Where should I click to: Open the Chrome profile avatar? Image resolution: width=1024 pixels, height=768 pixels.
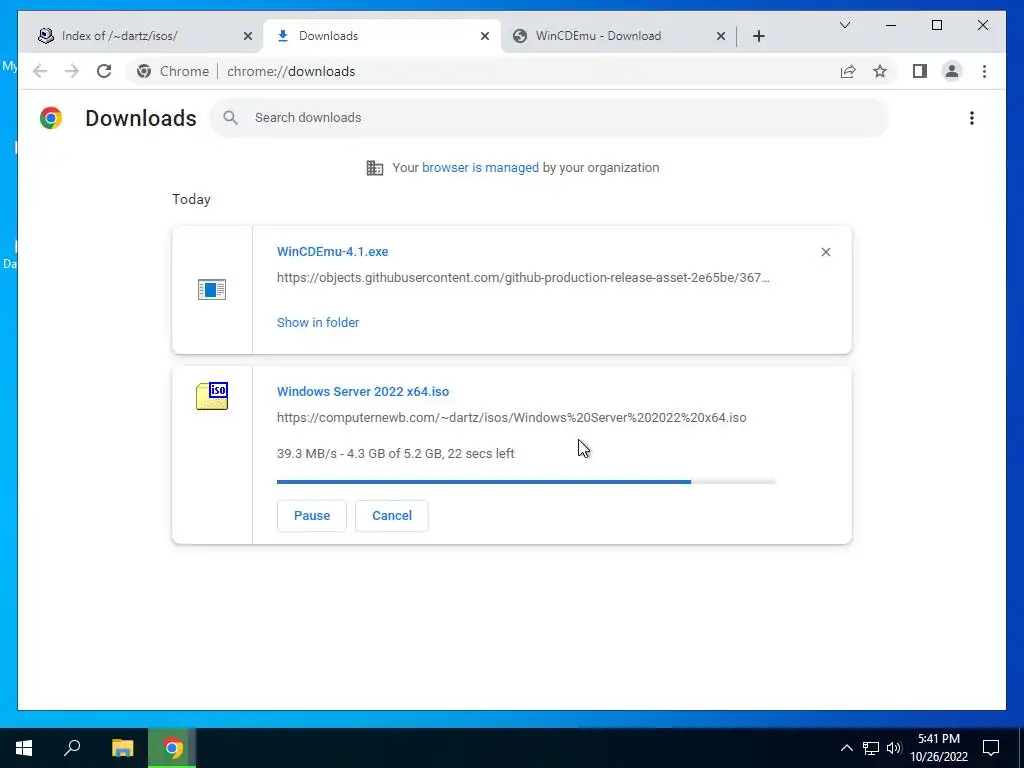click(952, 71)
